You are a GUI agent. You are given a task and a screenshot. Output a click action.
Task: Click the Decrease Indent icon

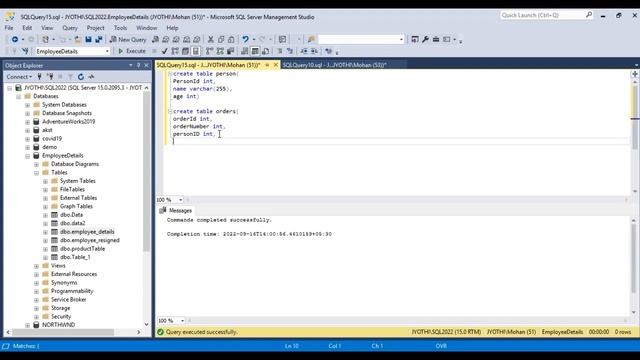(x=304, y=51)
